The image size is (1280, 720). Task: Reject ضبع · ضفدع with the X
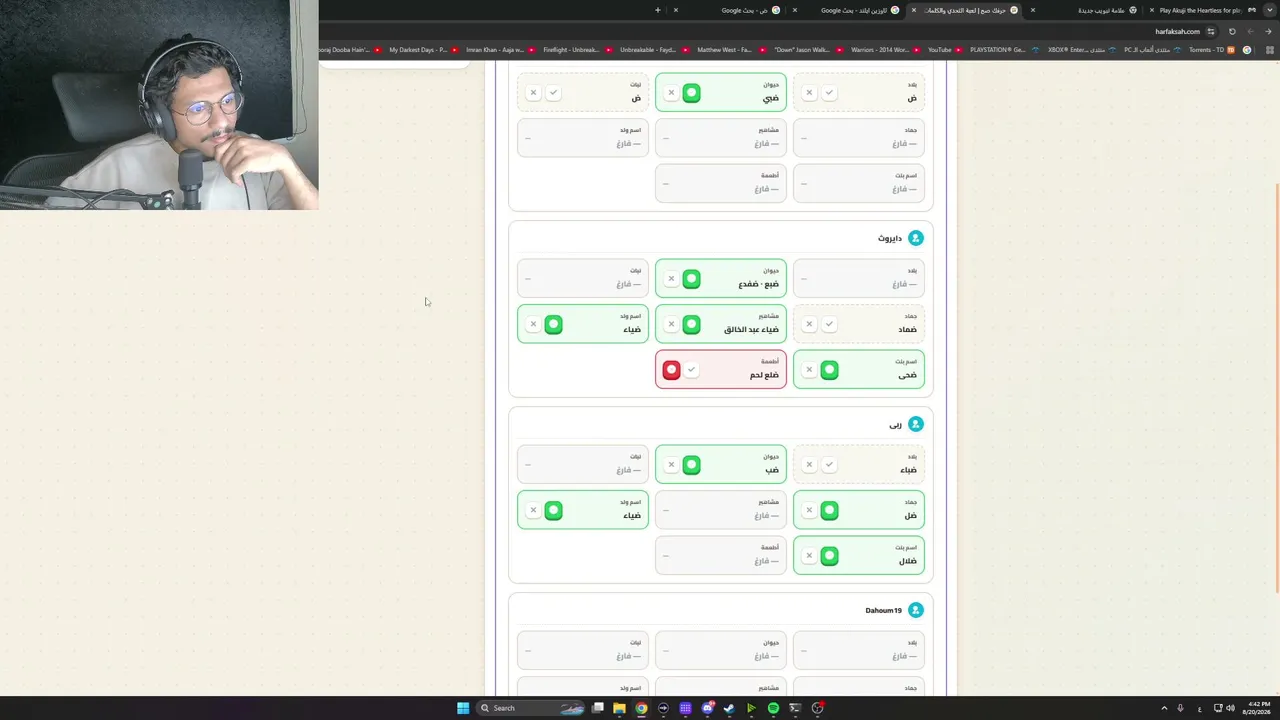point(671,279)
